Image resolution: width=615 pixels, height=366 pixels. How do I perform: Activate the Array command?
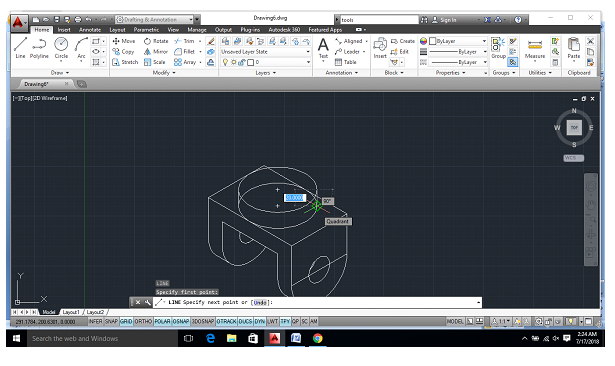[x=185, y=62]
